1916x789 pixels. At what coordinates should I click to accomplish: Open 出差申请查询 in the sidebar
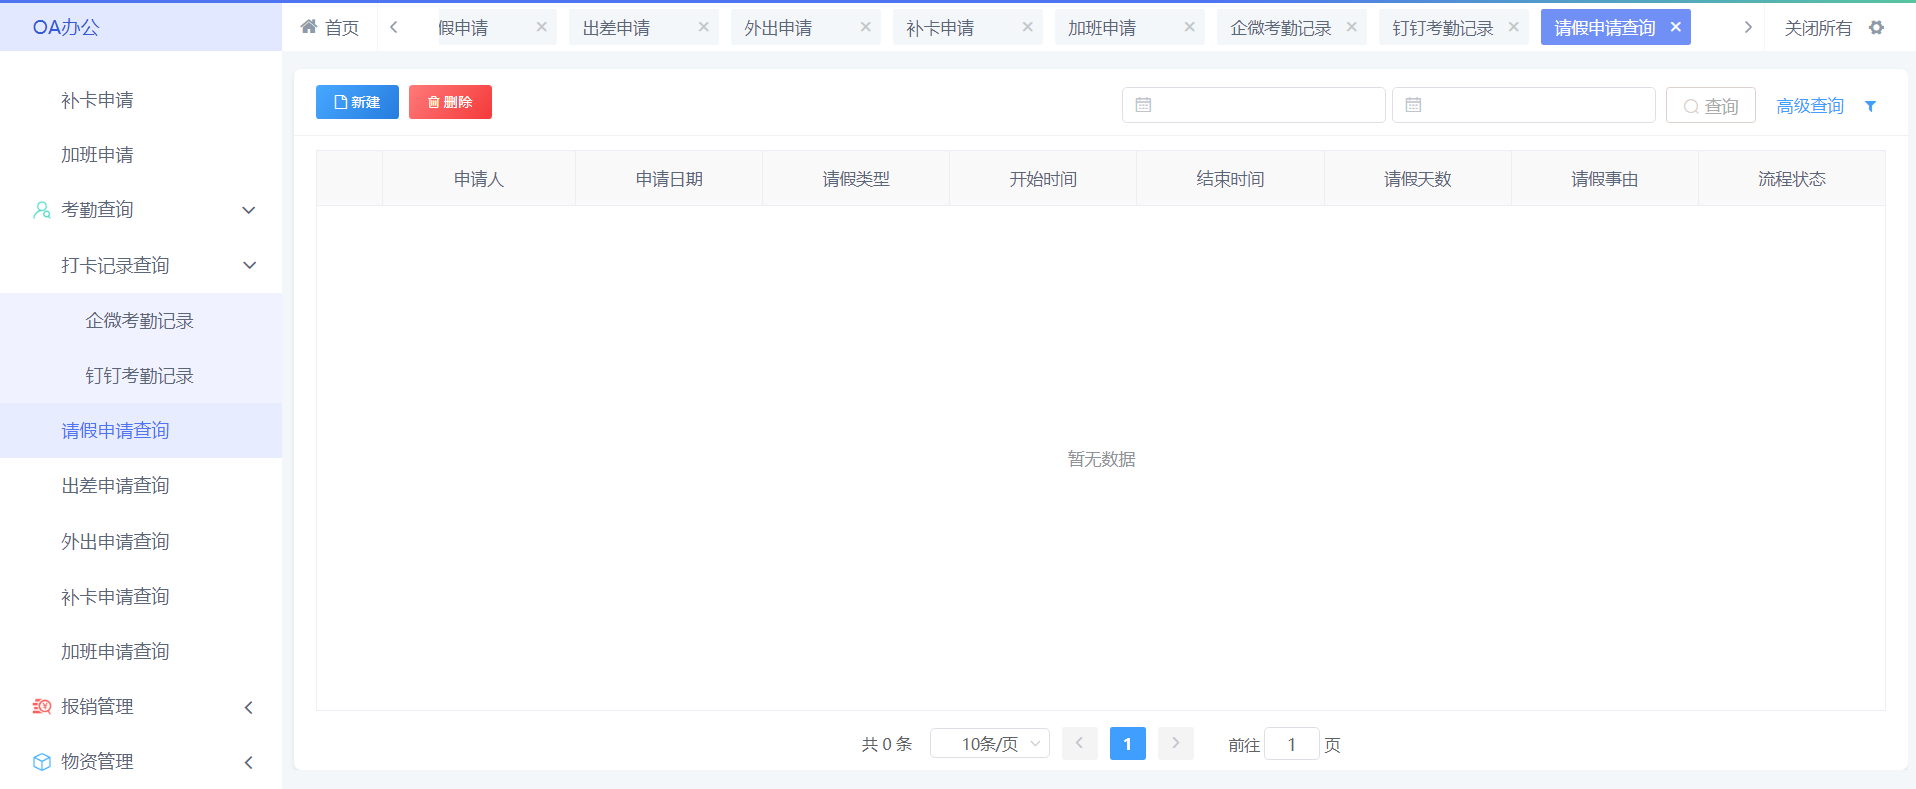coord(115,486)
